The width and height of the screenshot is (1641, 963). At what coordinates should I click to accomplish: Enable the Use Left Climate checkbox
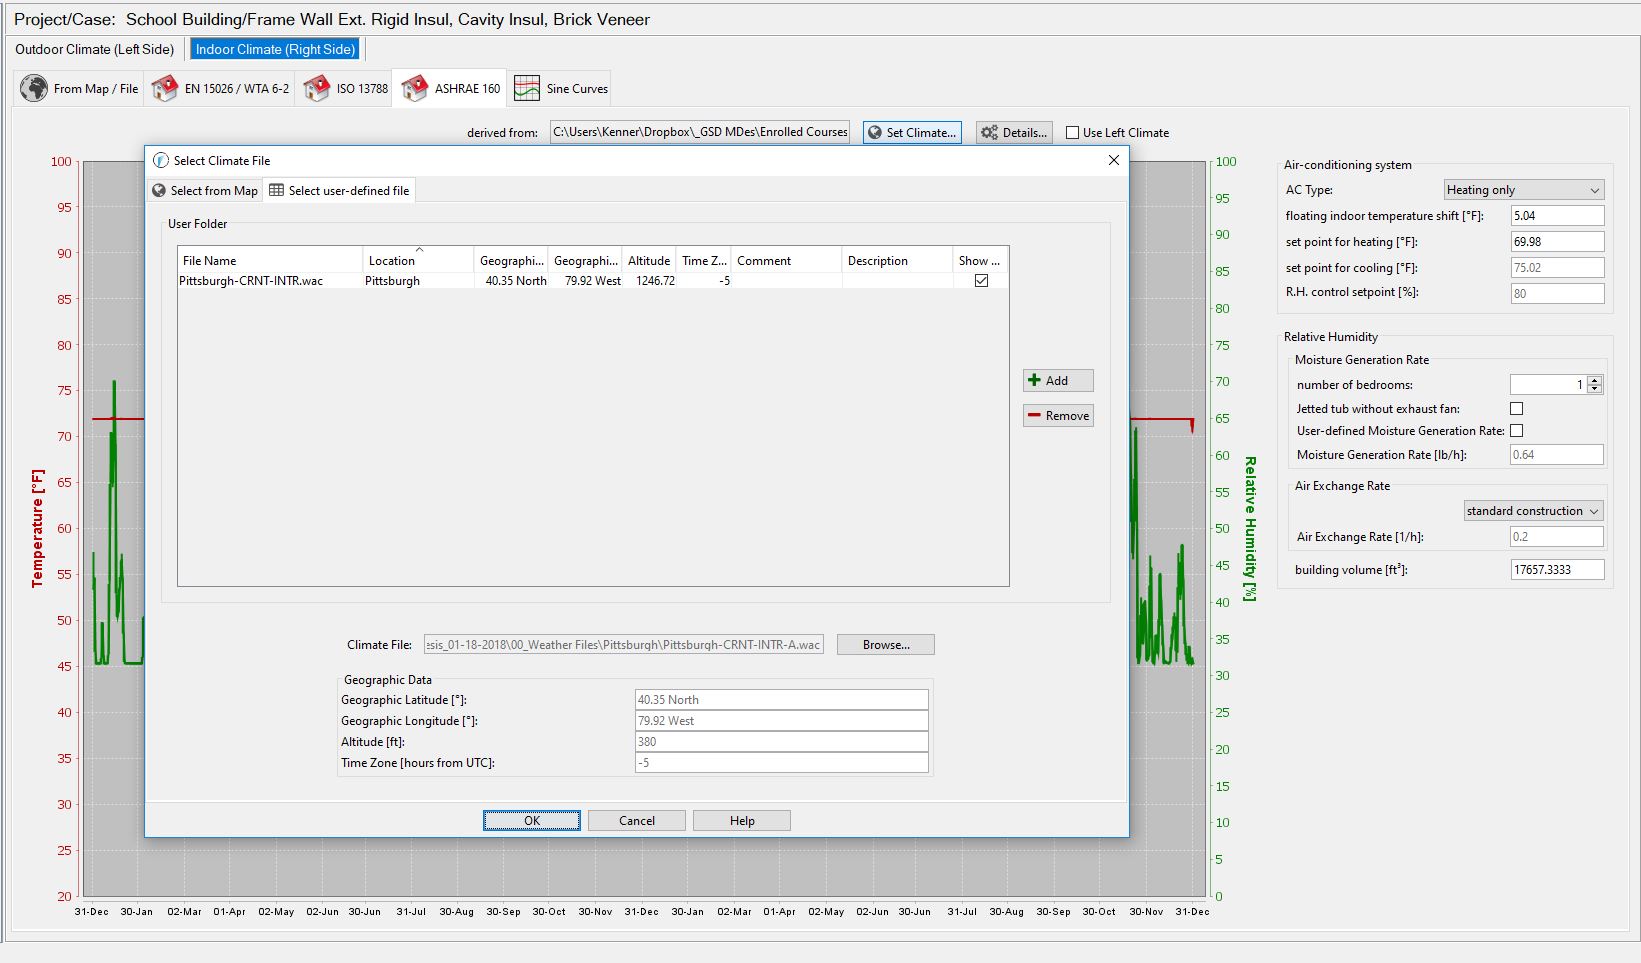click(1072, 132)
